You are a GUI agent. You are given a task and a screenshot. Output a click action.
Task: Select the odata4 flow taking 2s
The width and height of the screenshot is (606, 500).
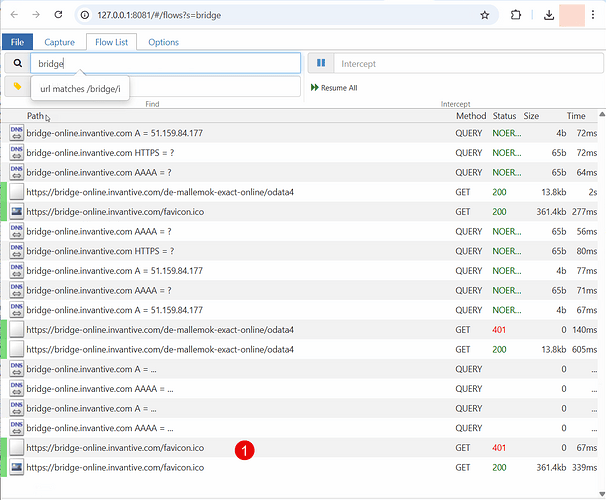pos(300,192)
